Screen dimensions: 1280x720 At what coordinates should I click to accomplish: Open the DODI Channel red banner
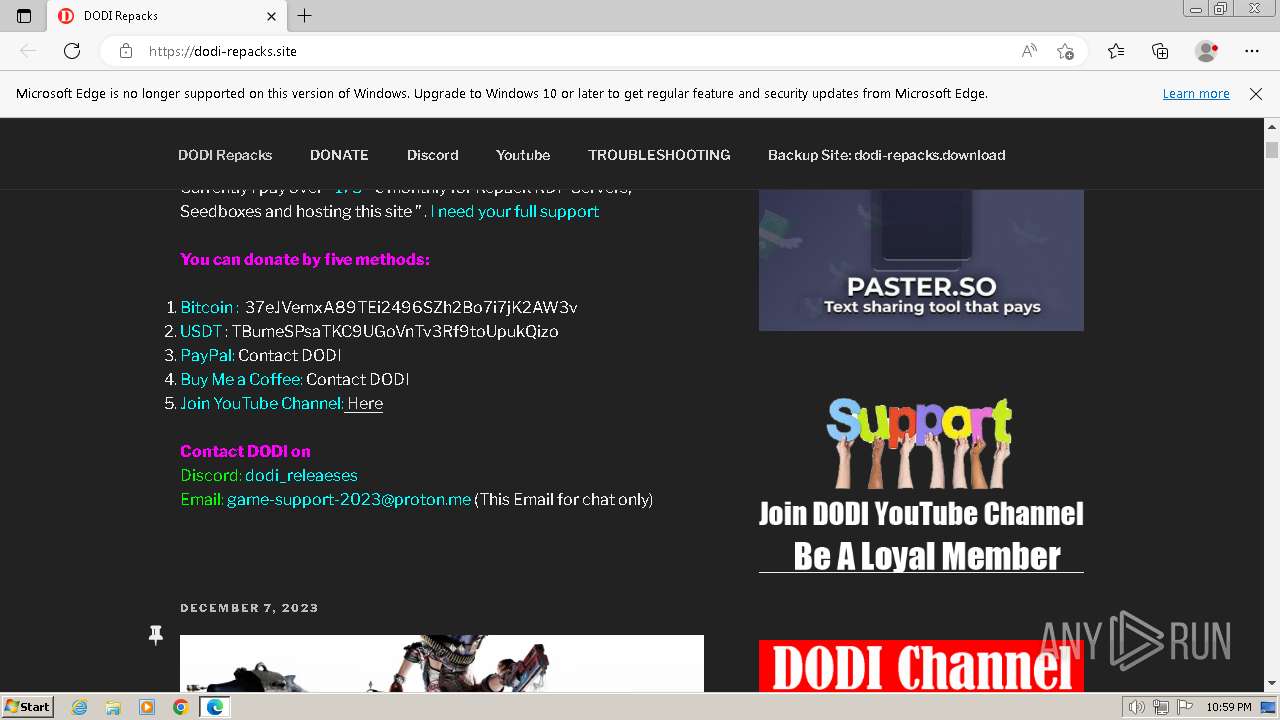click(x=921, y=666)
